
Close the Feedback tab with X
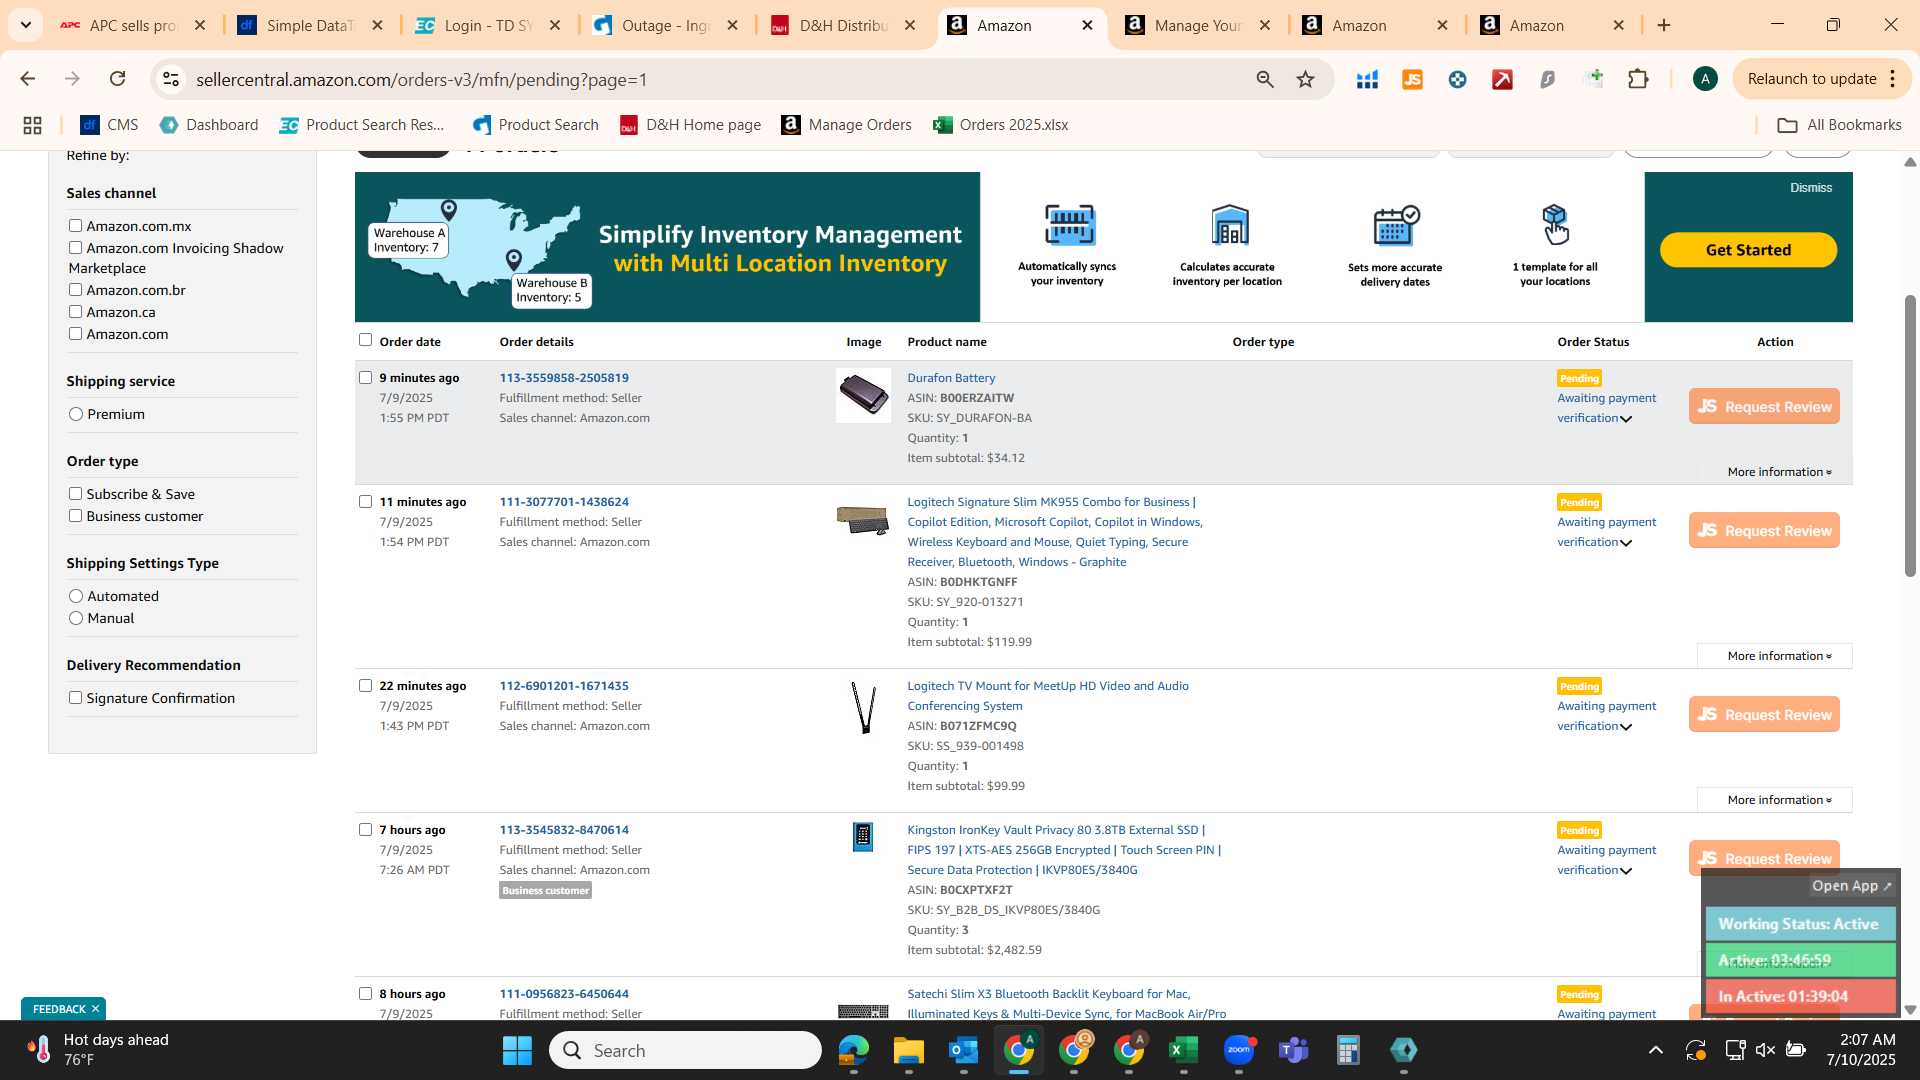pos(95,1009)
